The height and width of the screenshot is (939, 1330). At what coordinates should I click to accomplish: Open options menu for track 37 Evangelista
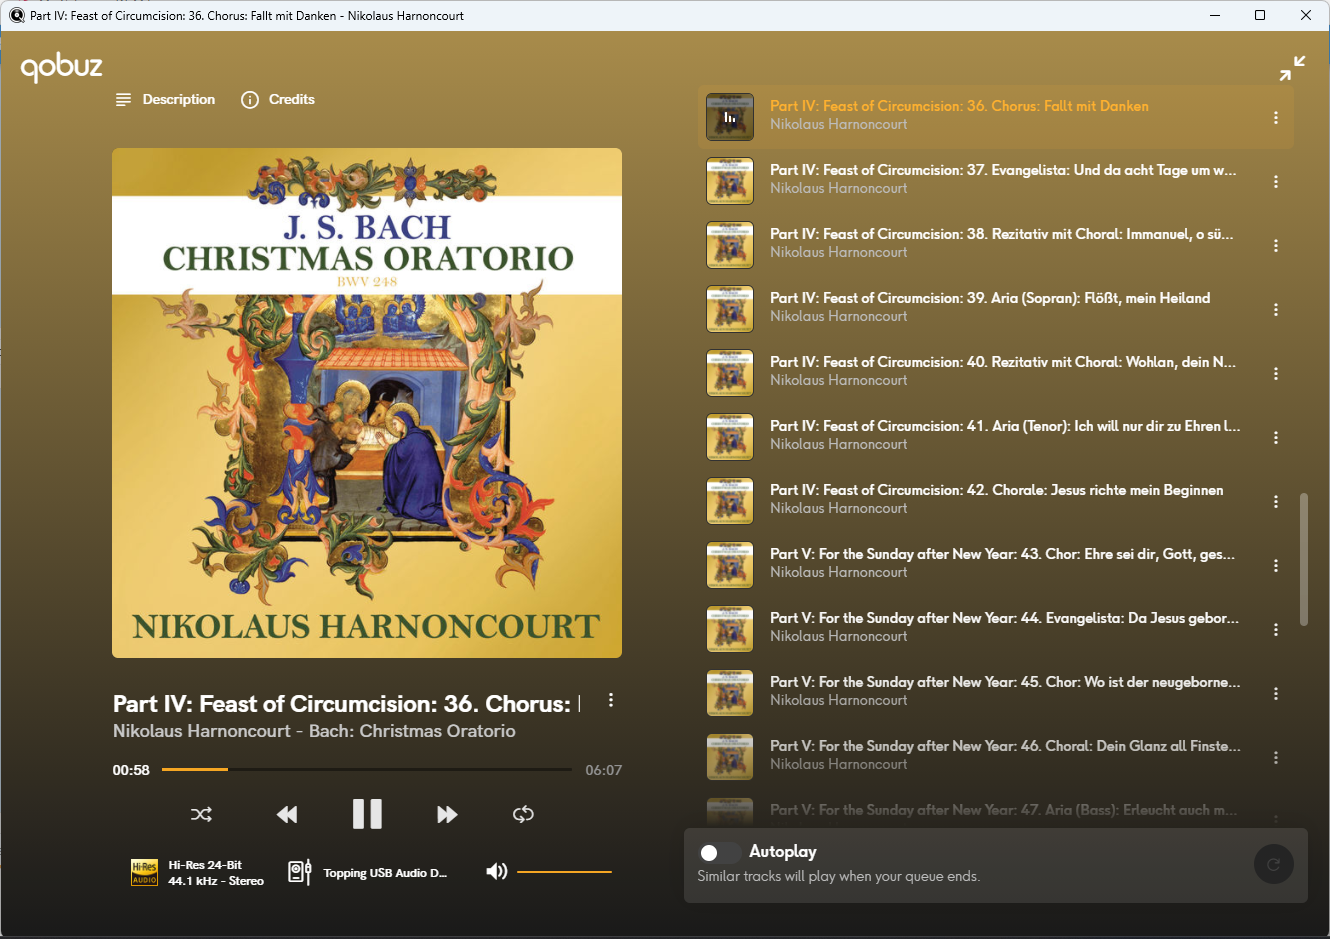[1276, 182]
